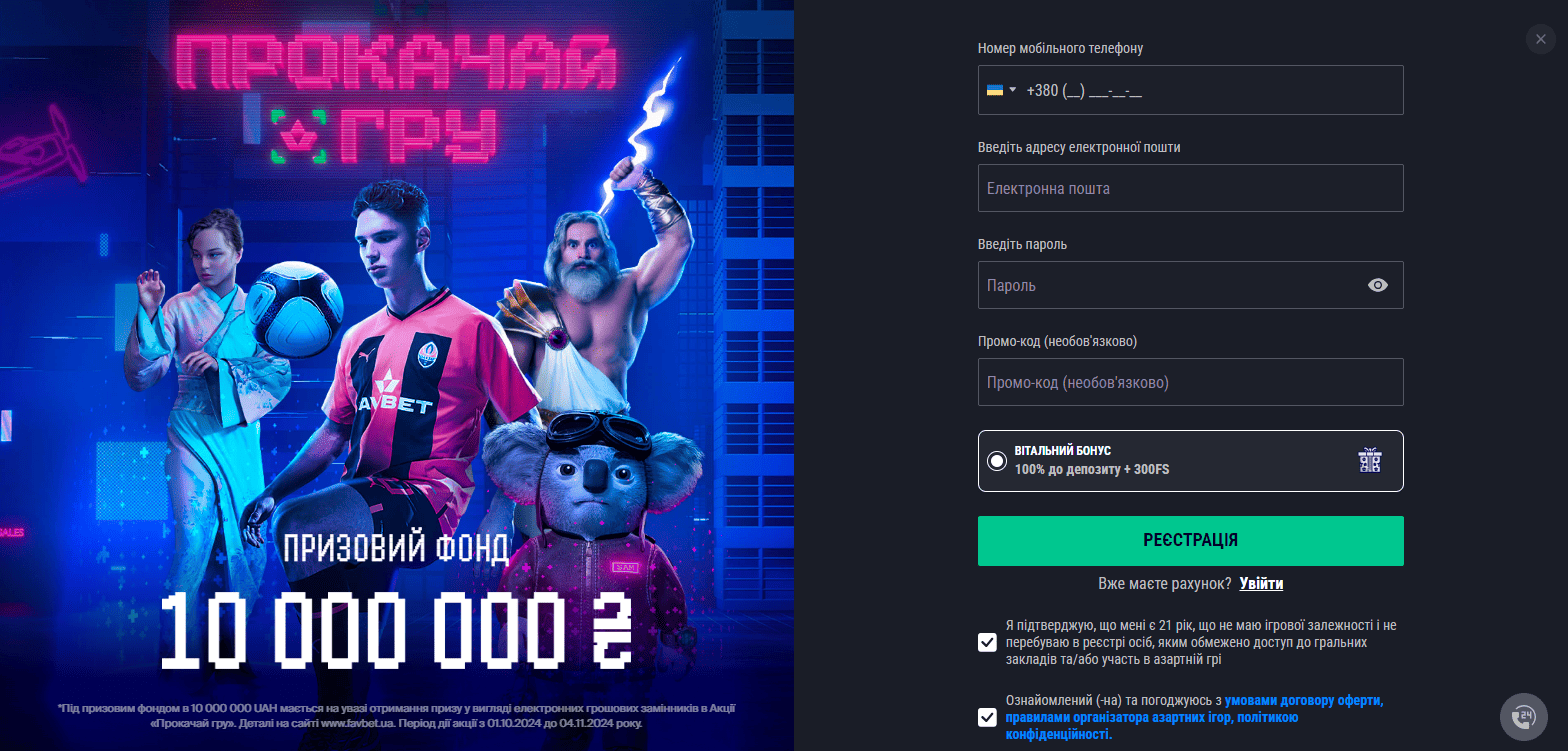Open 24/7 support phone chat icon

point(1524,716)
